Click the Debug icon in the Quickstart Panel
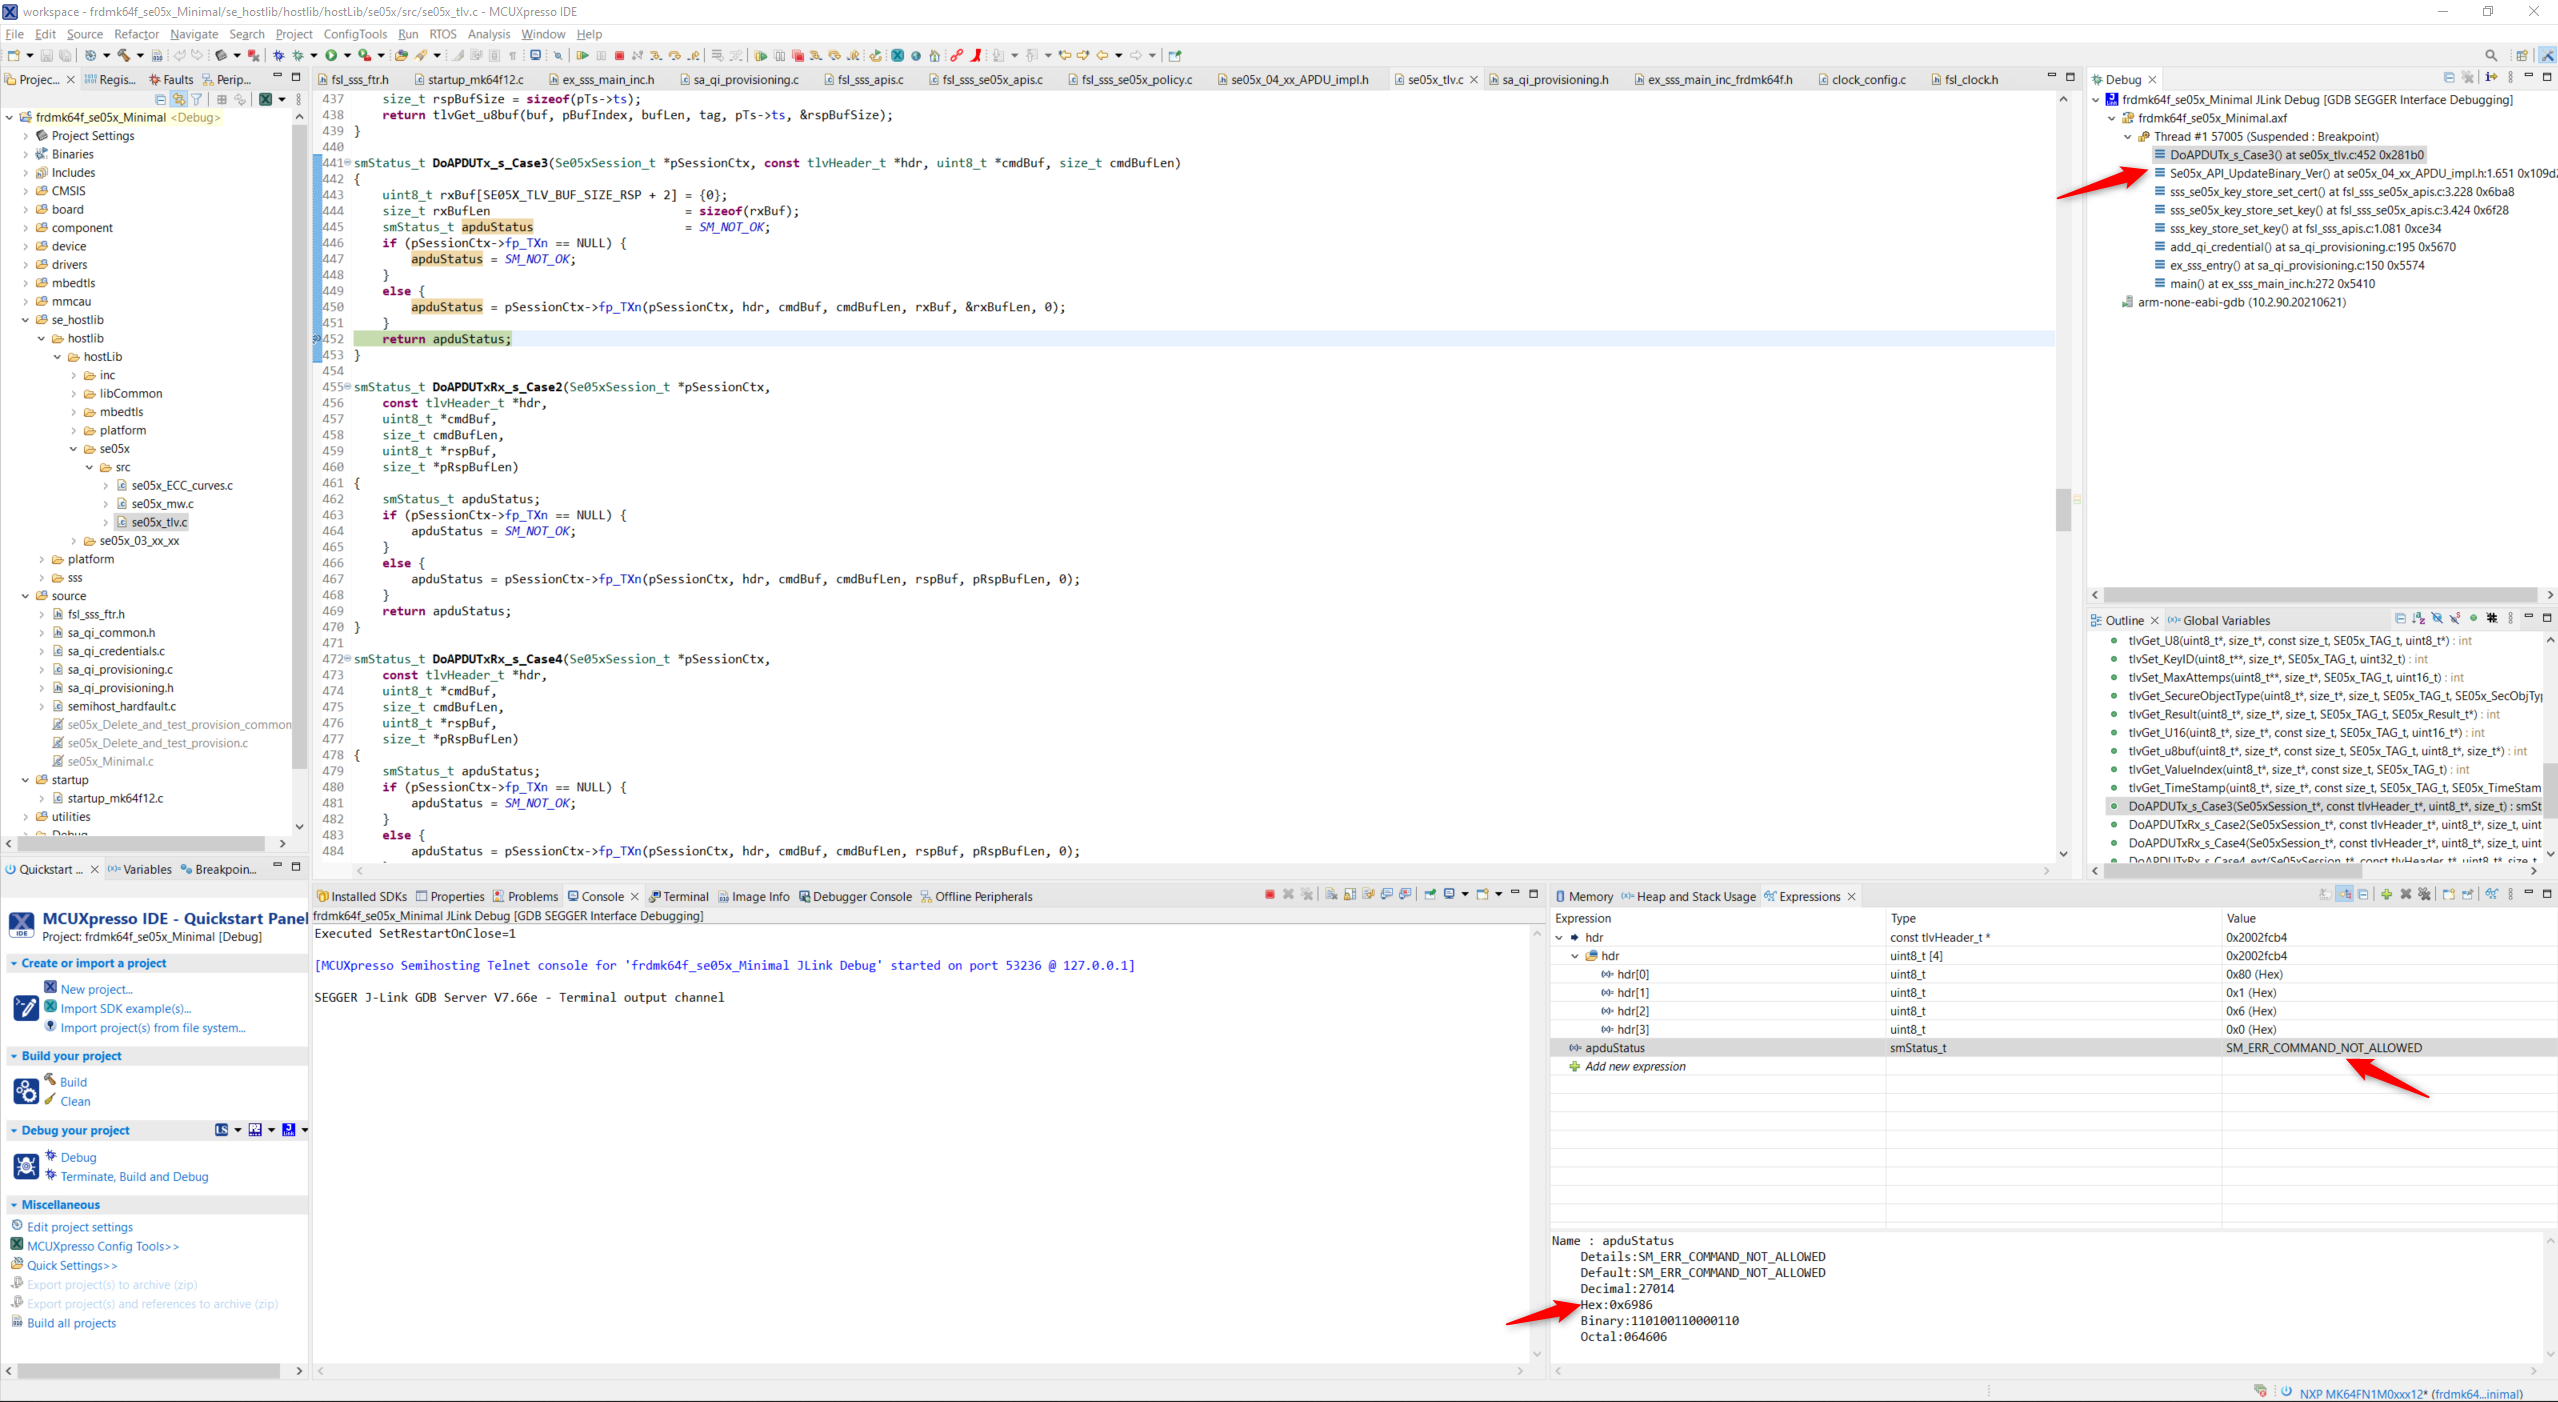The width and height of the screenshot is (2558, 1402). coord(25,1166)
